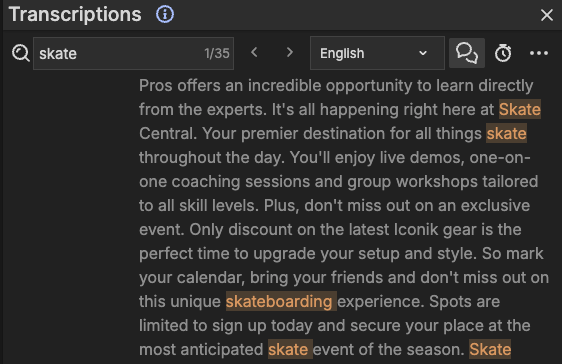Go to previous search match
Image resolution: width=562 pixels, height=364 pixels.
pos(254,53)
